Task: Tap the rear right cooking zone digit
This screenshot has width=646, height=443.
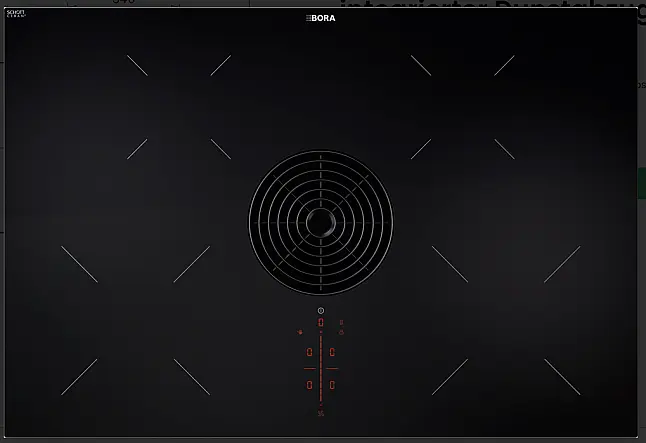Action: pos(332,352)
